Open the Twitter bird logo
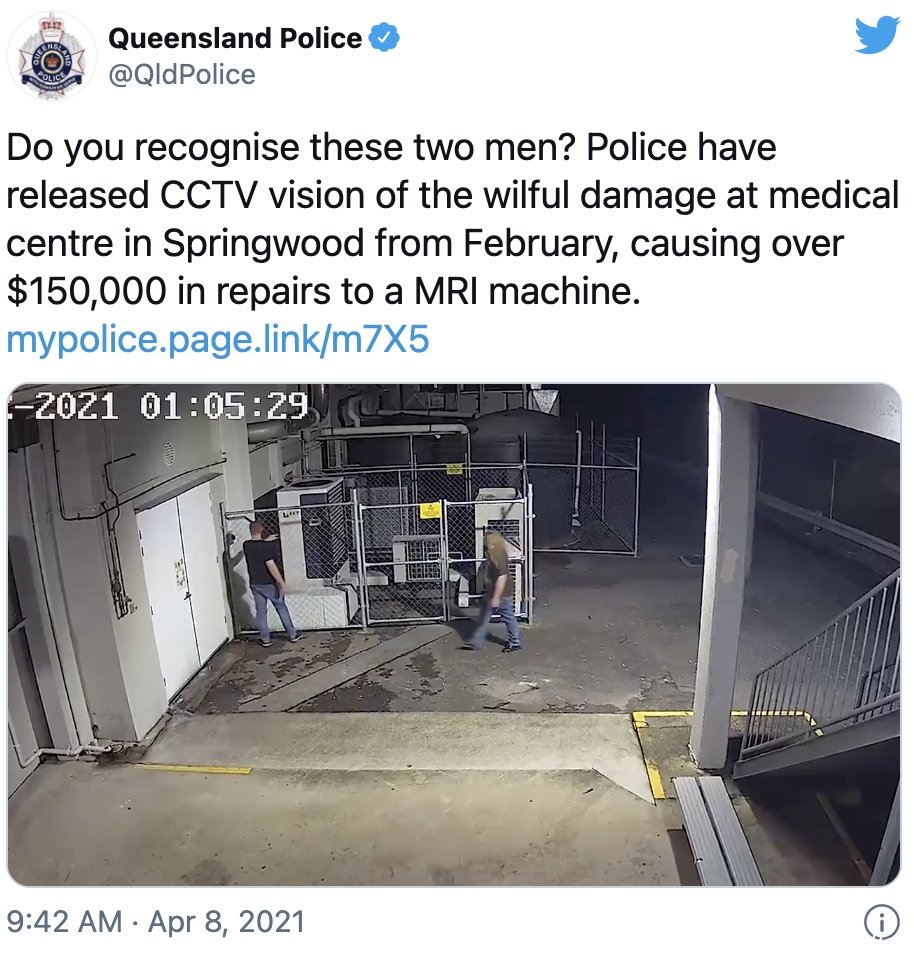 coord(876,35)
